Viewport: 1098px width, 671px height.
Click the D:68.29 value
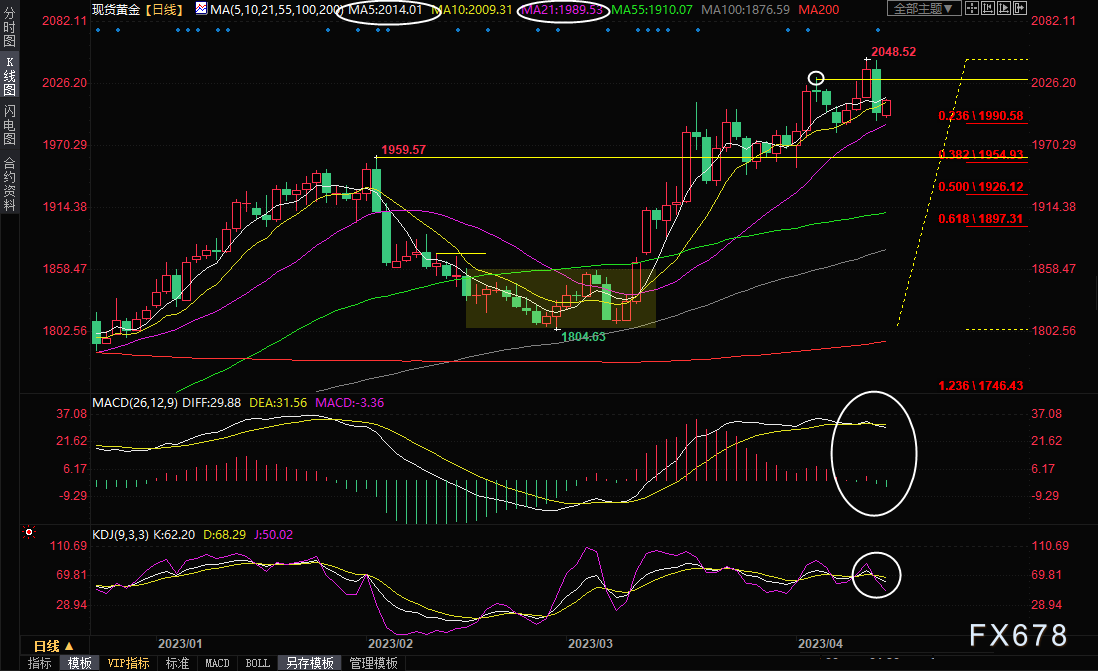[224, 534]
